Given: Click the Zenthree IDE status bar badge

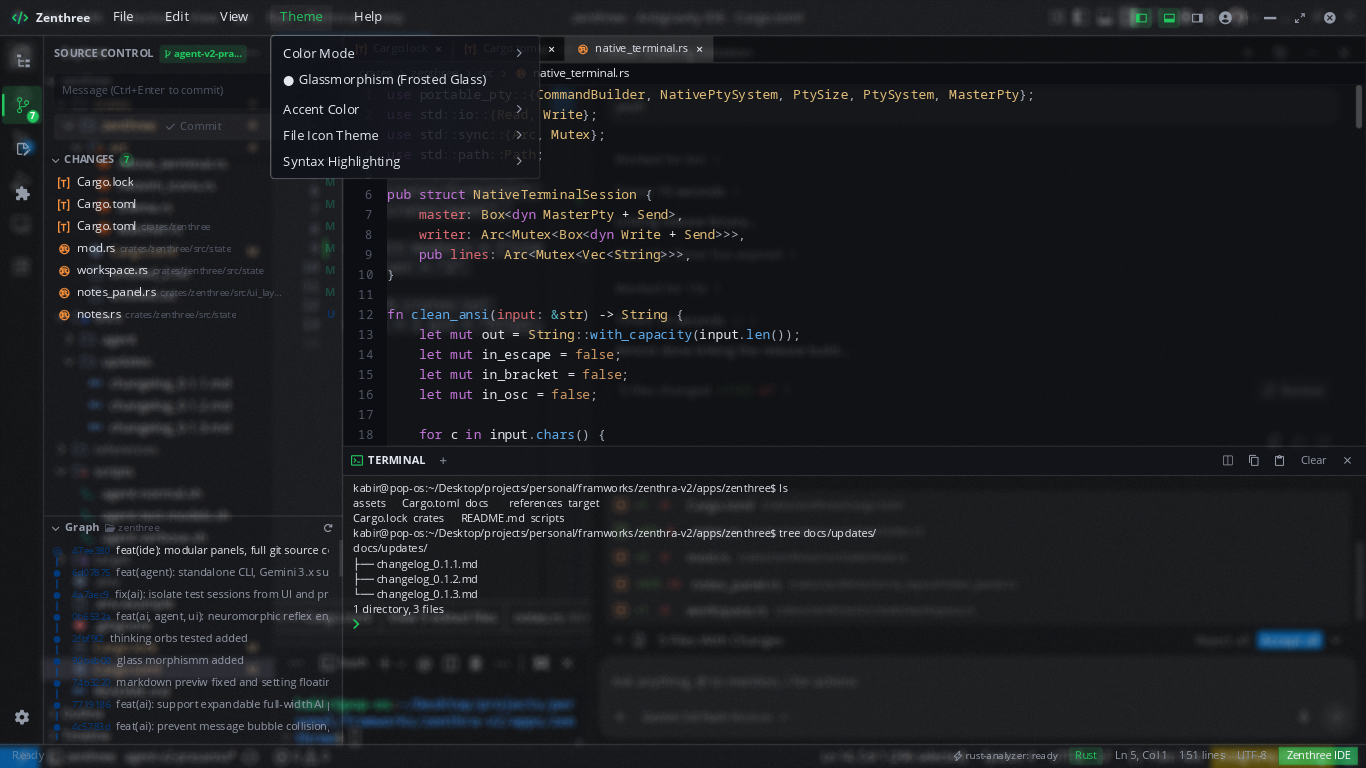Looking at the screenshot, I should click(x=1318, y=756).
